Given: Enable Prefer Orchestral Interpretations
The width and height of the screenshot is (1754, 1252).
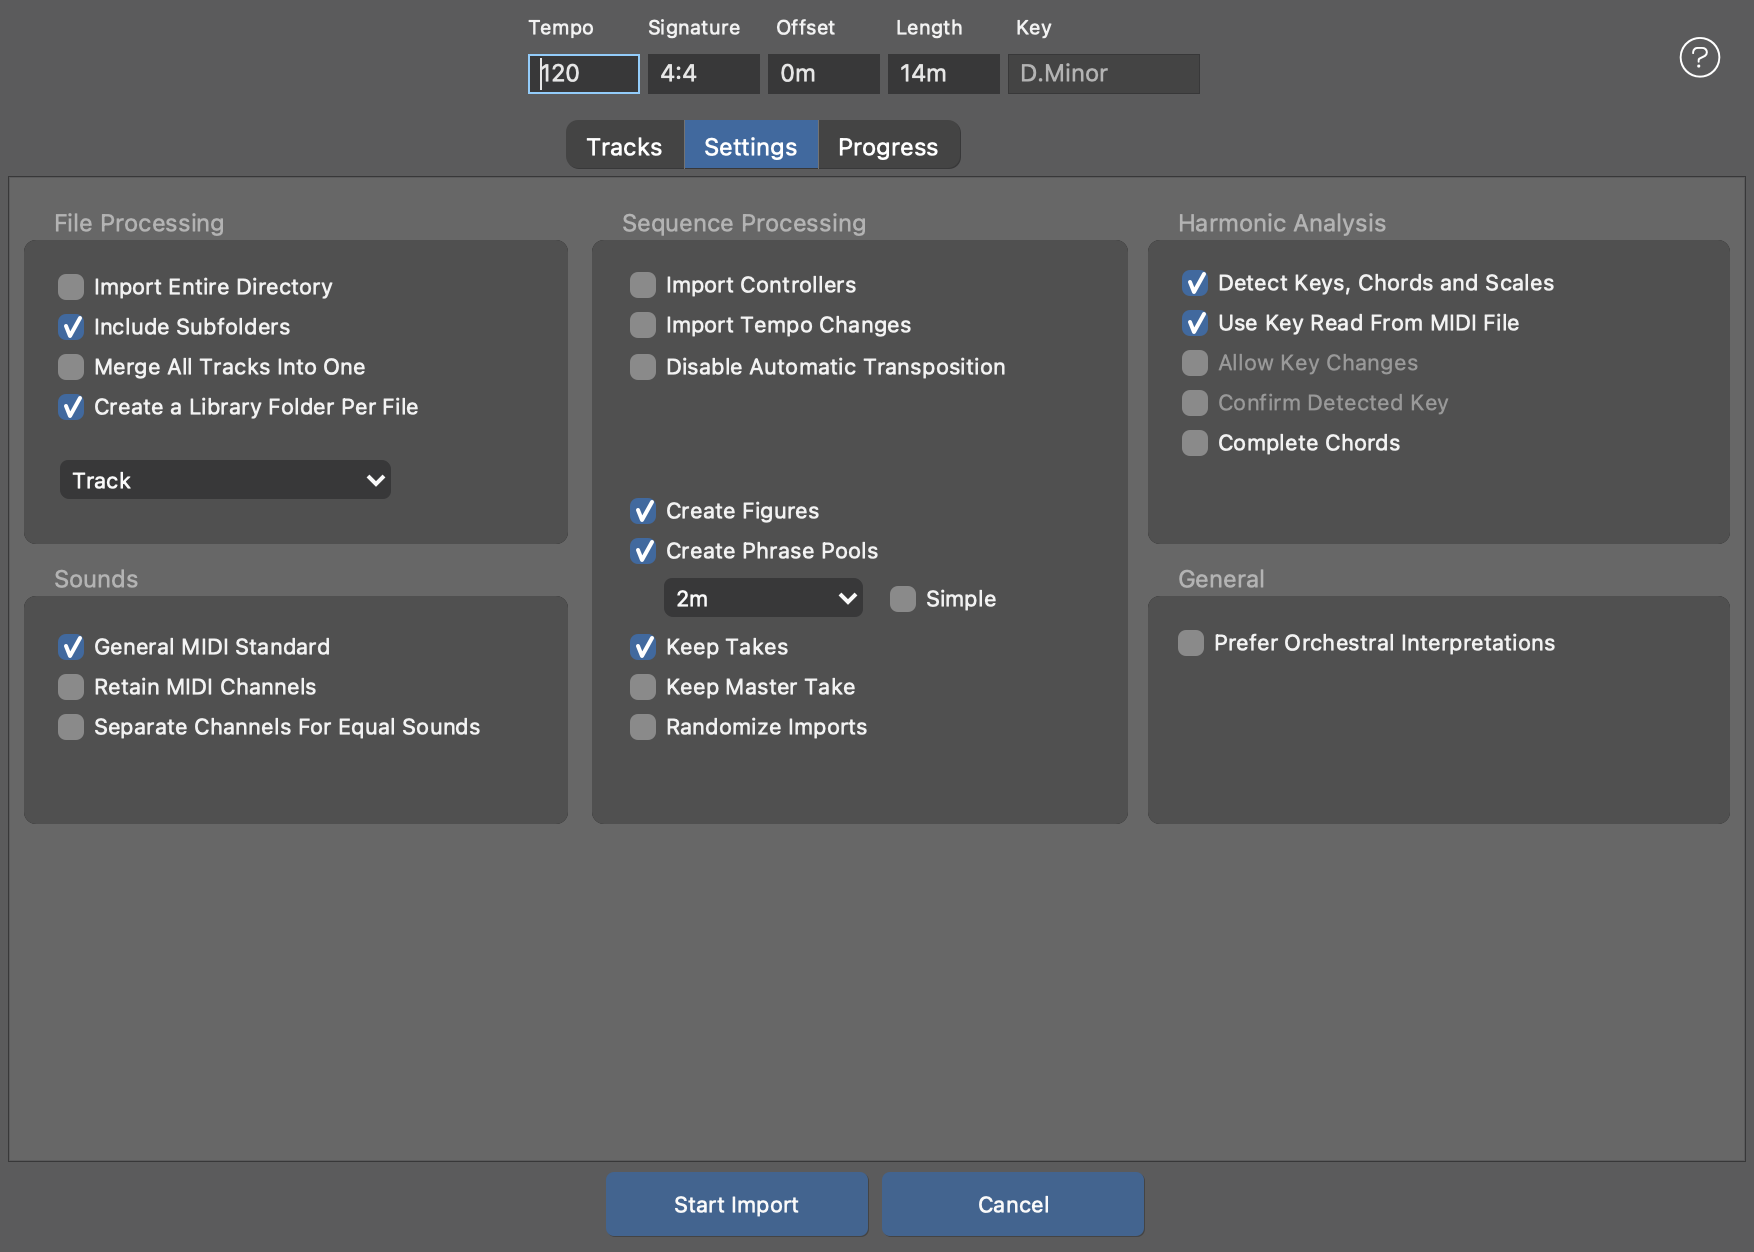Looking at the screenshot, I should pos(1191,643).
